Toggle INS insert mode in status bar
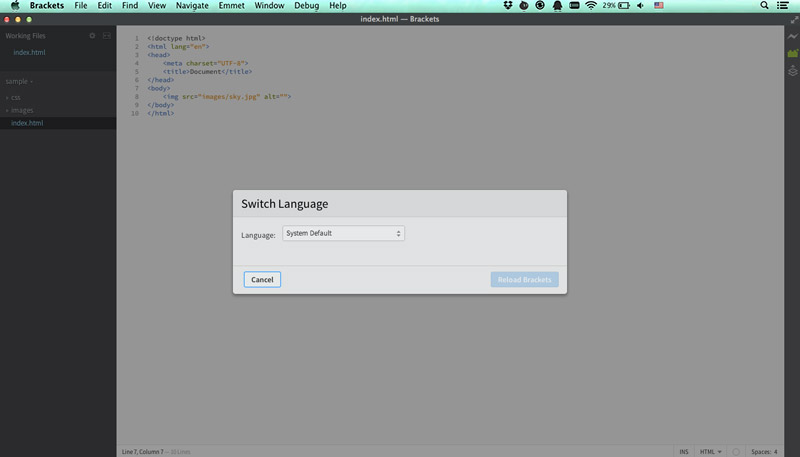This screenshot has height=457, width=800. point(684,451)
